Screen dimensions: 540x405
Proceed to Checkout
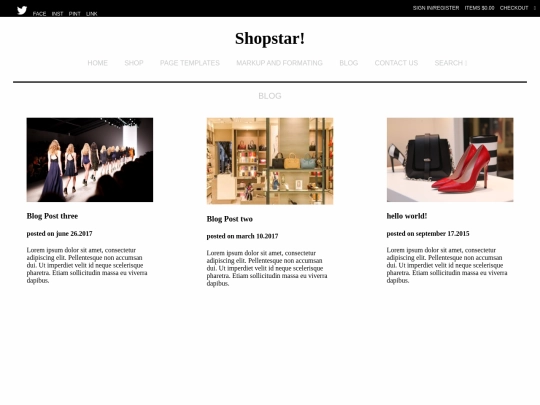point(514,8)
